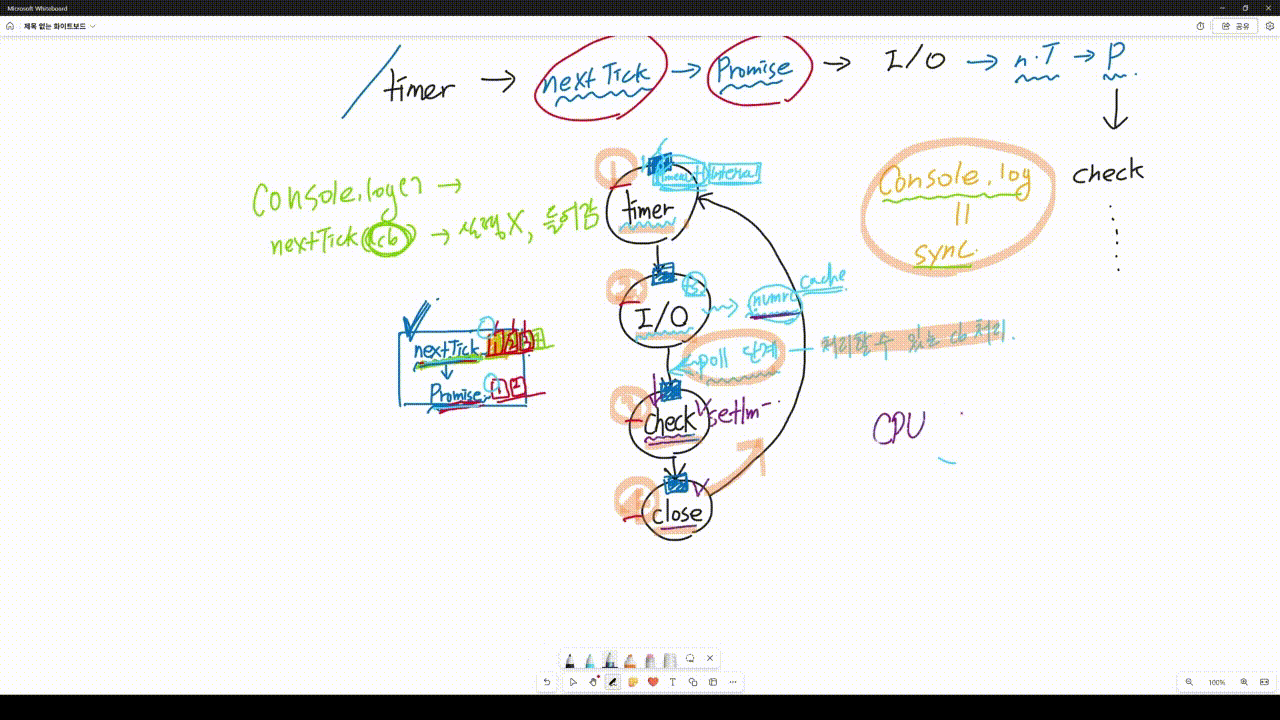
Task: Fit whiteboard to screen
Action: coord(1264,682)
